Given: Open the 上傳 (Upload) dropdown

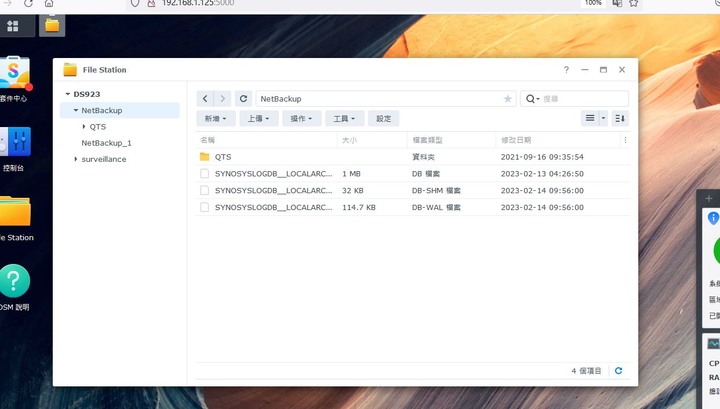Looking at the screenshot, I should click(259, 118).
